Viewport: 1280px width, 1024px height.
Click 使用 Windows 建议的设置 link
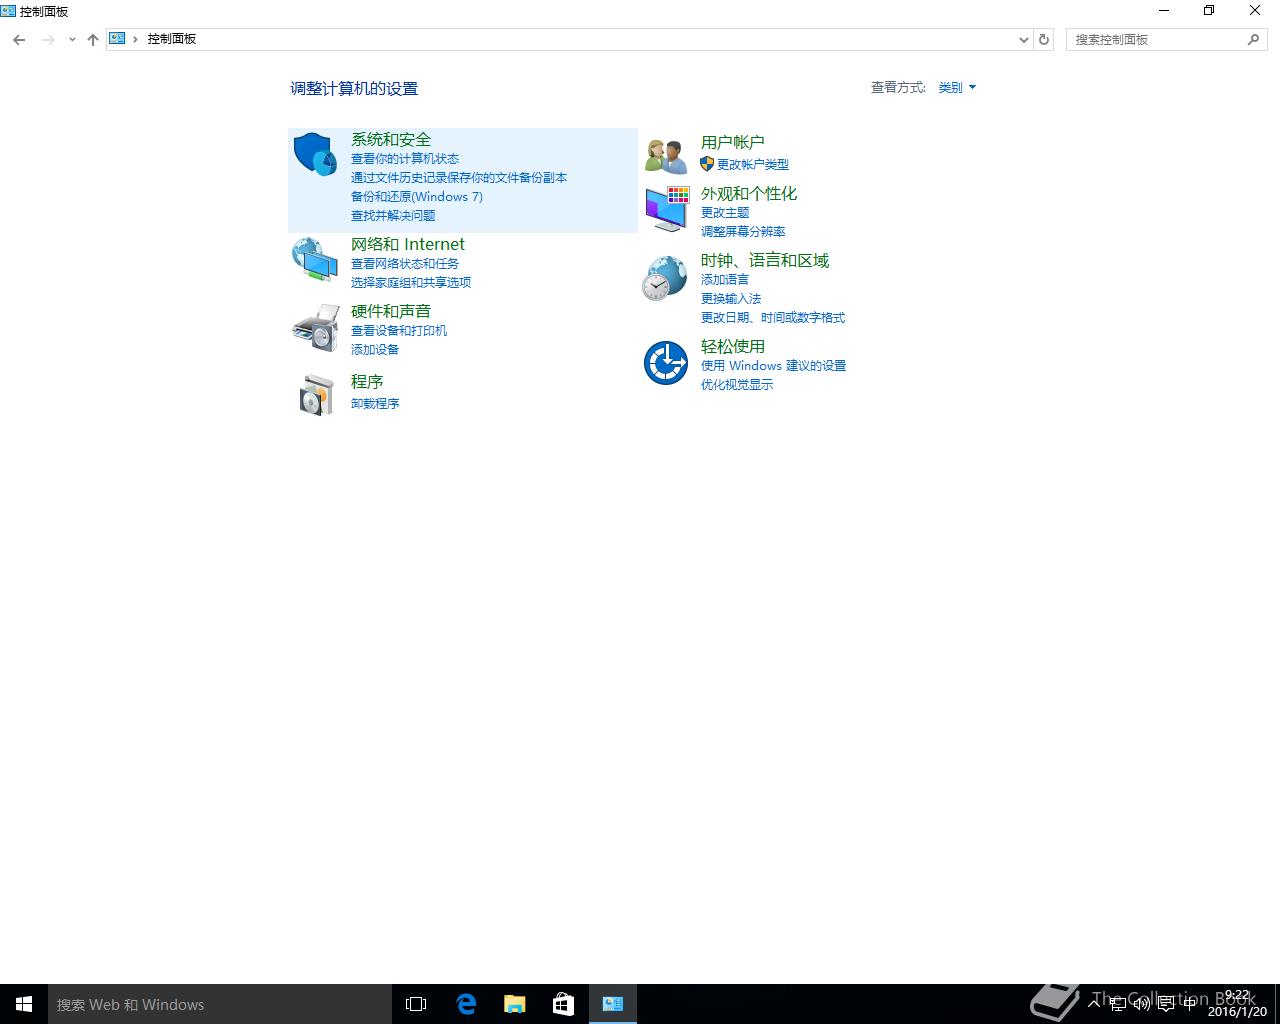pos(774,366)
